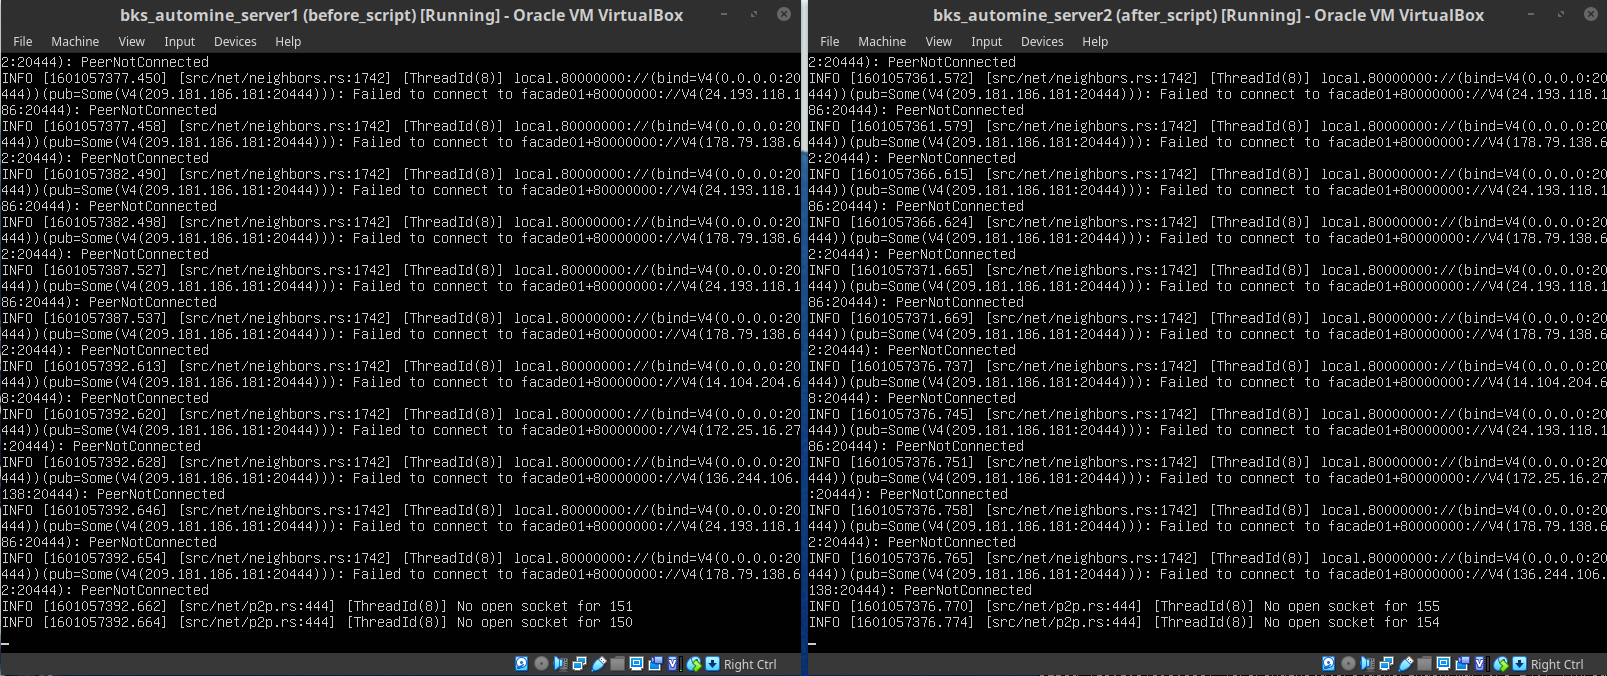Maximize the server1 VirtualBox window
This screenshot has height=676, width=1607.
coord(754,14)
